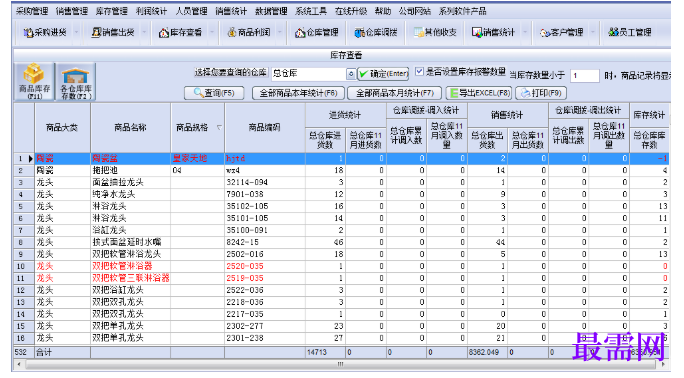Screen dimensions: 684x378
Task: Open the 仓库管理 toolbar button
Action: coord(317,32)
